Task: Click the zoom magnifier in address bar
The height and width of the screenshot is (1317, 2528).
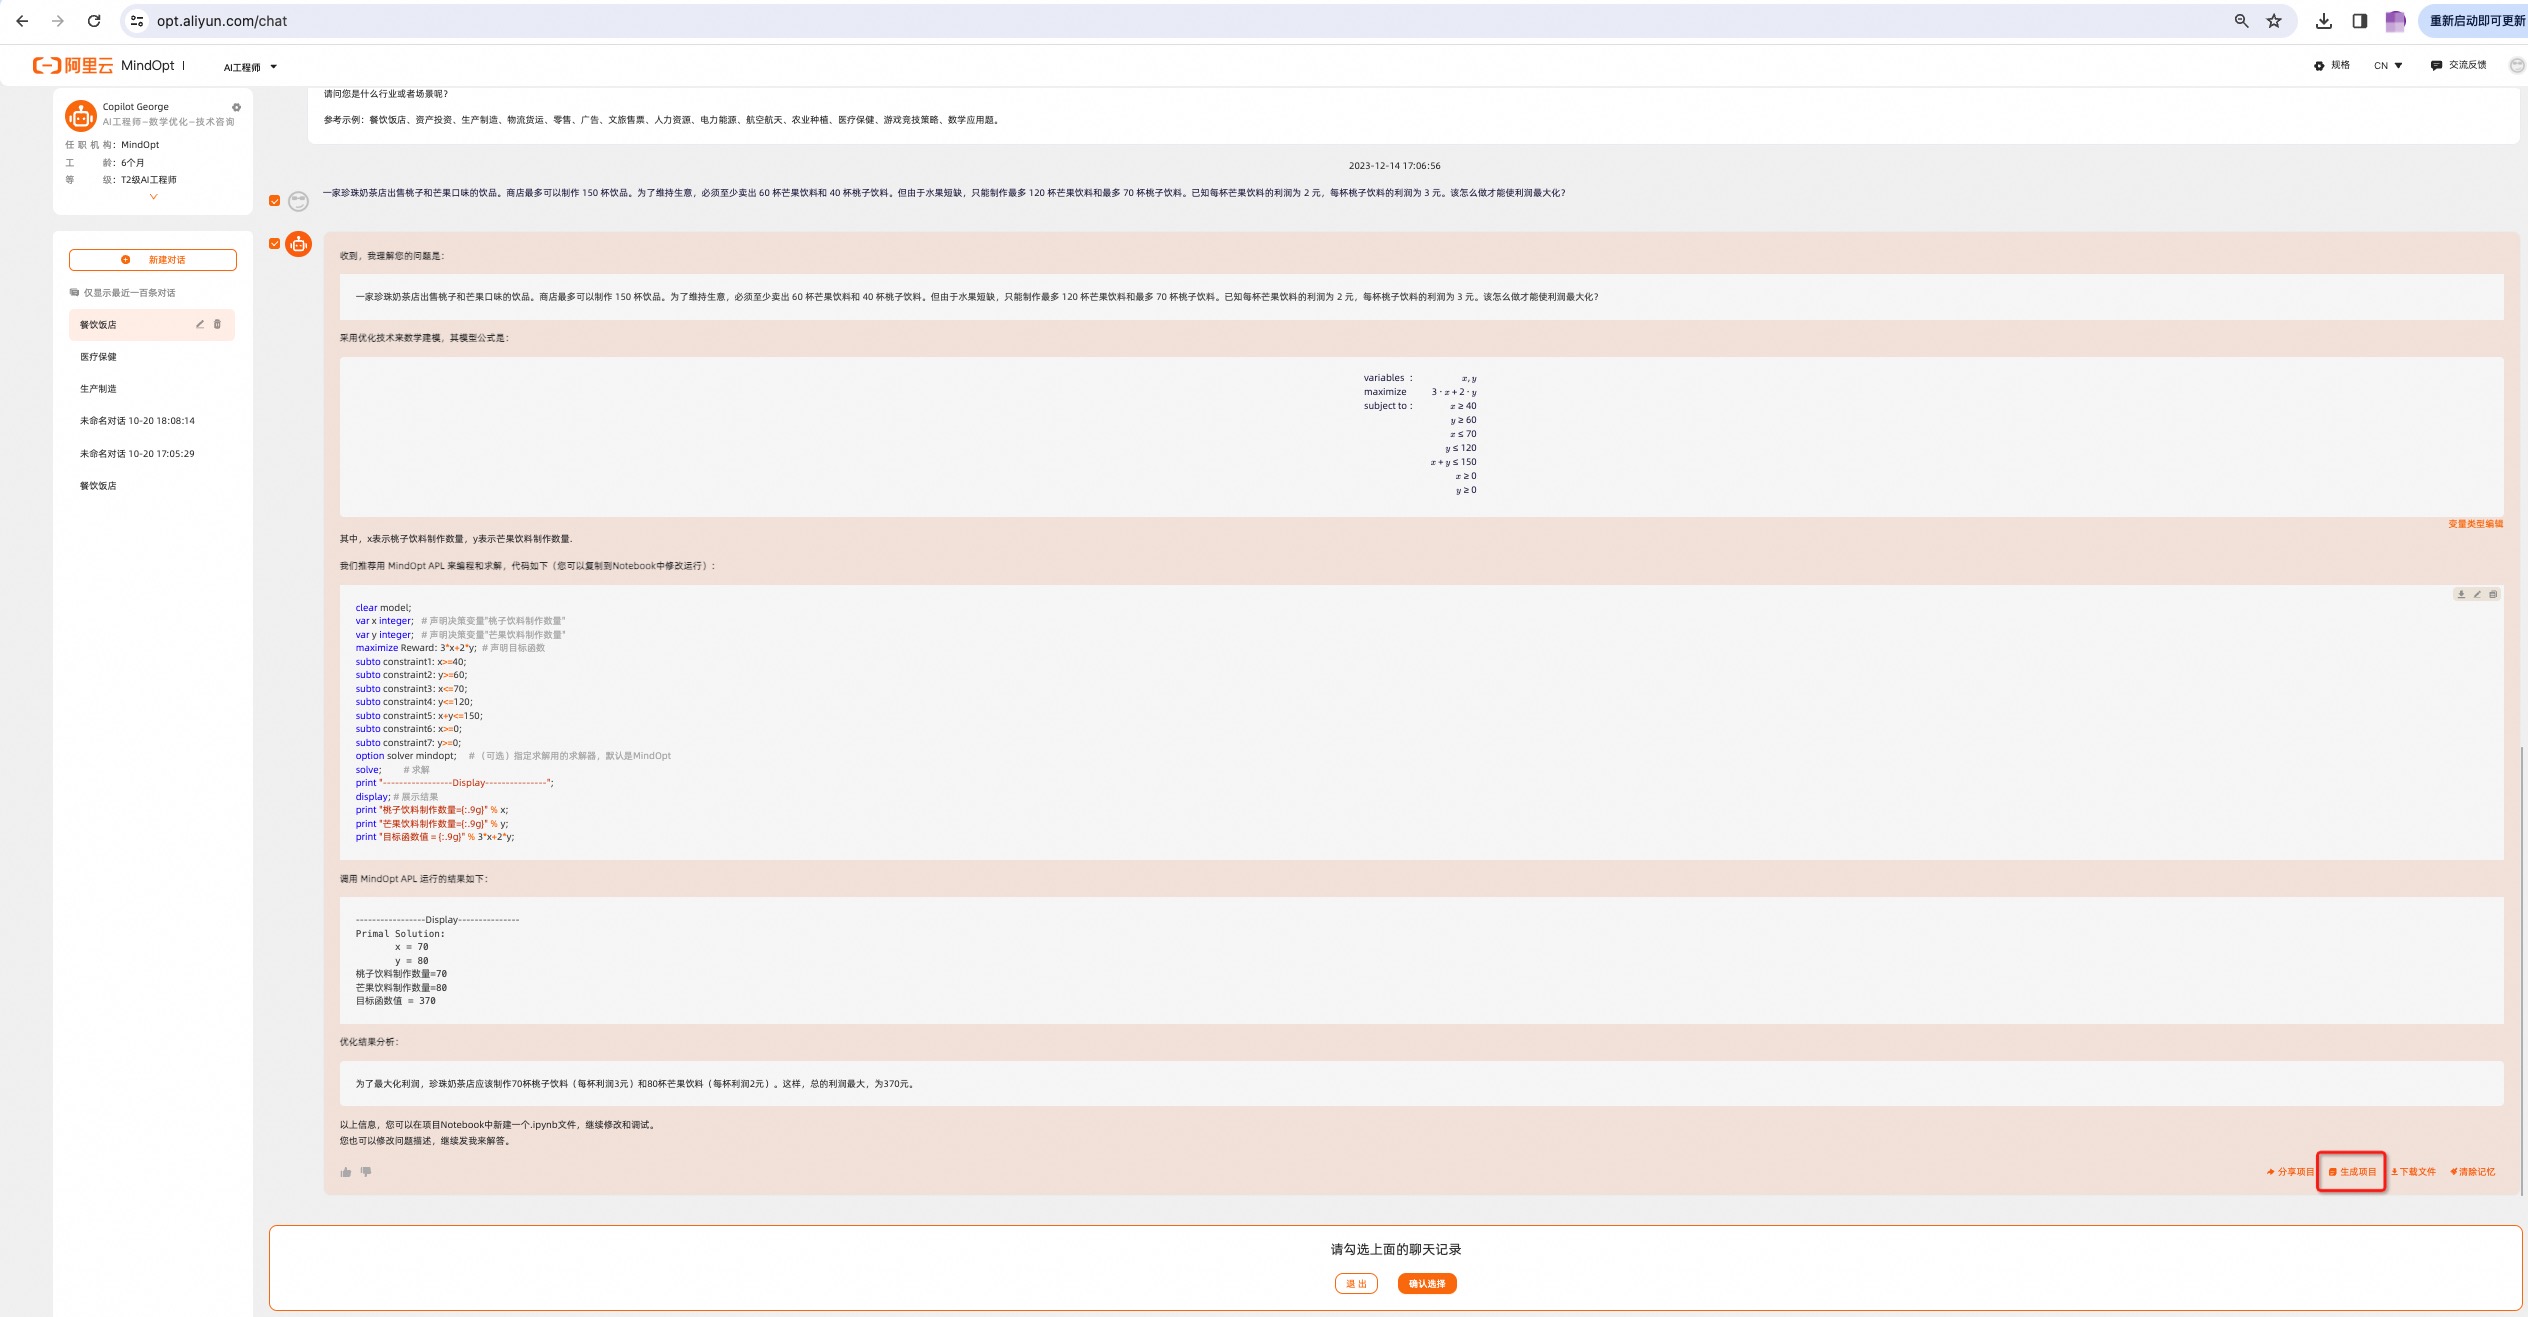Action: [x=2241, y=21]
